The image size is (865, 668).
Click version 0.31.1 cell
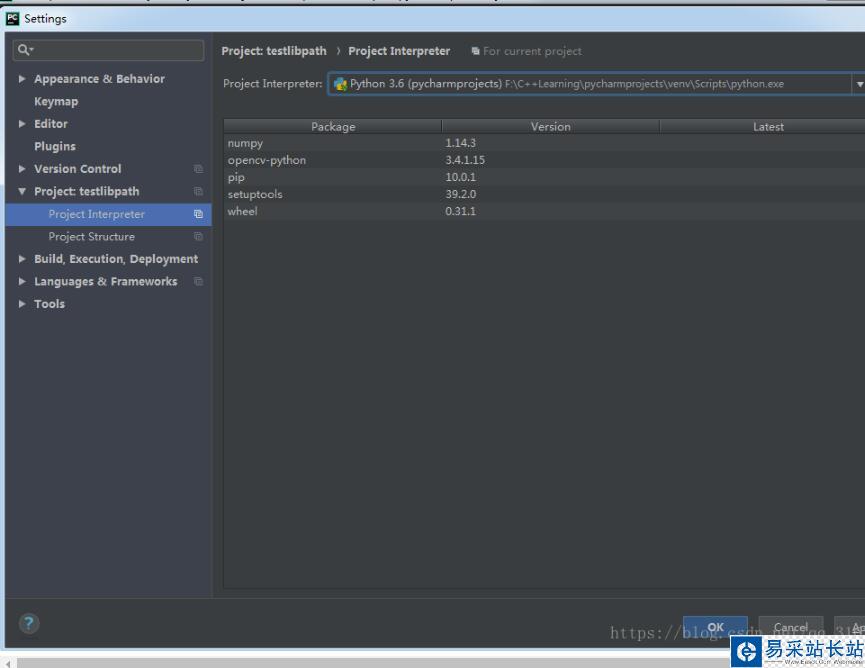tap(461, 211)
